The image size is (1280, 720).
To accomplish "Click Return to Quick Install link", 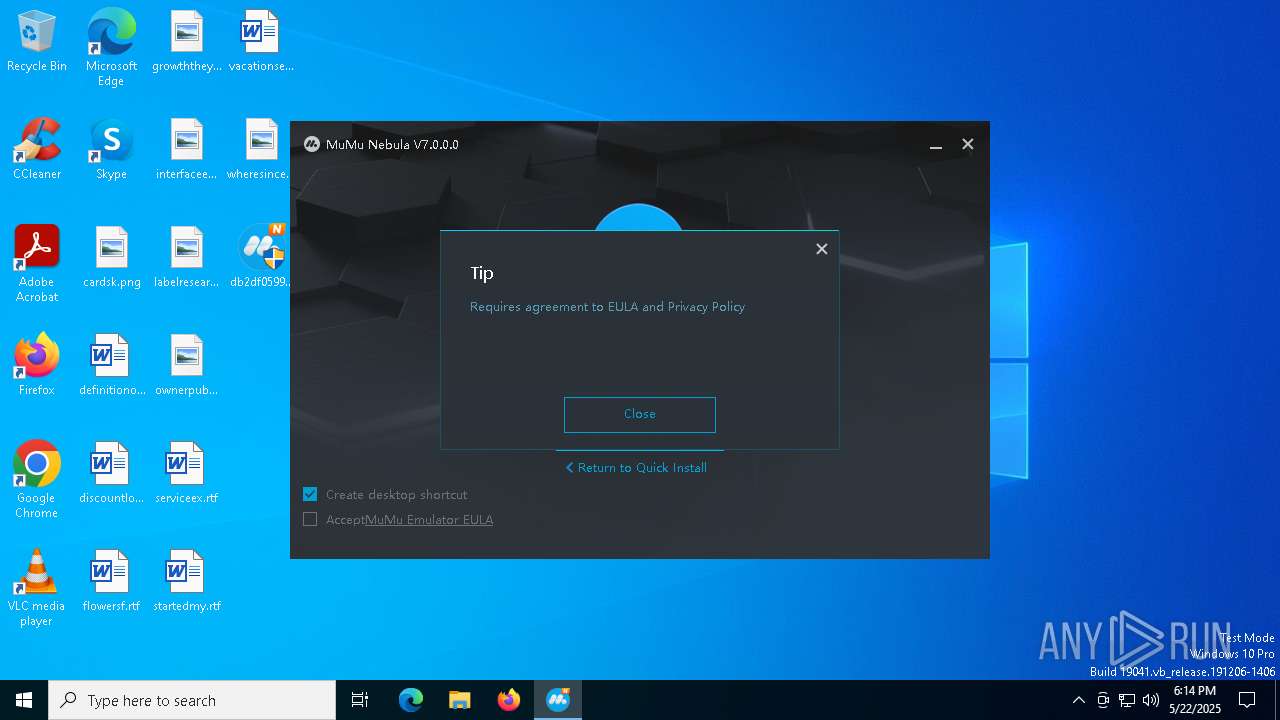I will point(636,467).
